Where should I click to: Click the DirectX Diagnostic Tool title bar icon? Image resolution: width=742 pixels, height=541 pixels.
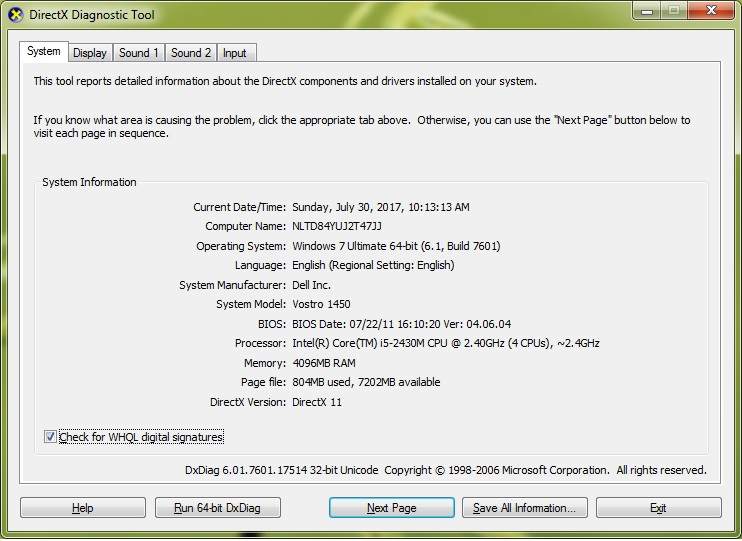coord(16,15)
